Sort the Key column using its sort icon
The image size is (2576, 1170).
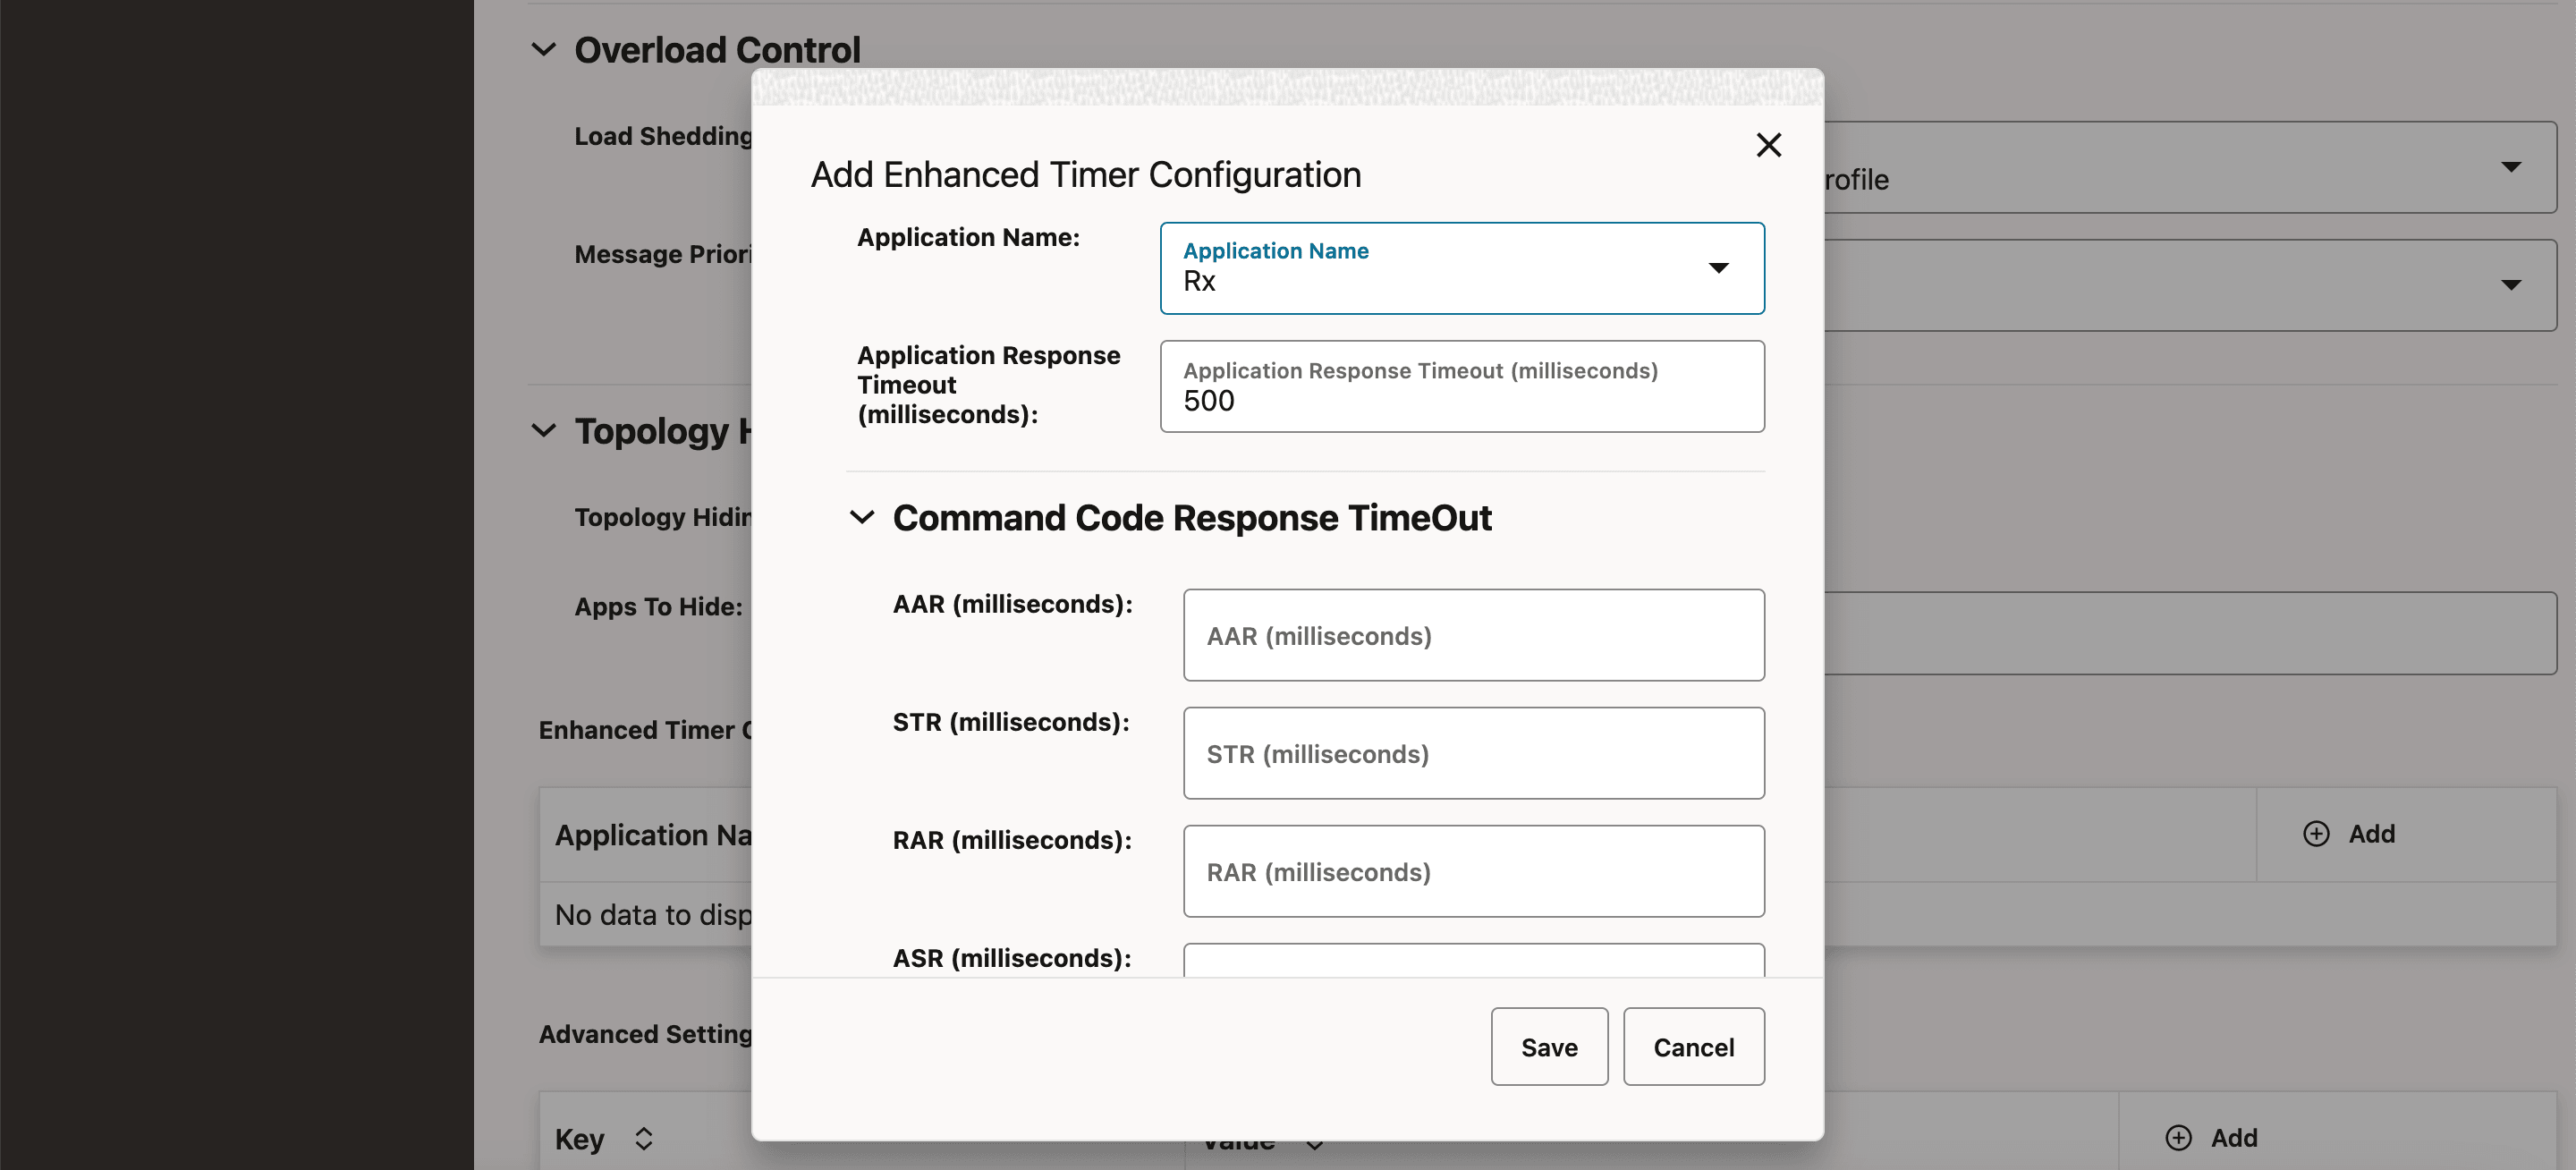click(643, 1138)
